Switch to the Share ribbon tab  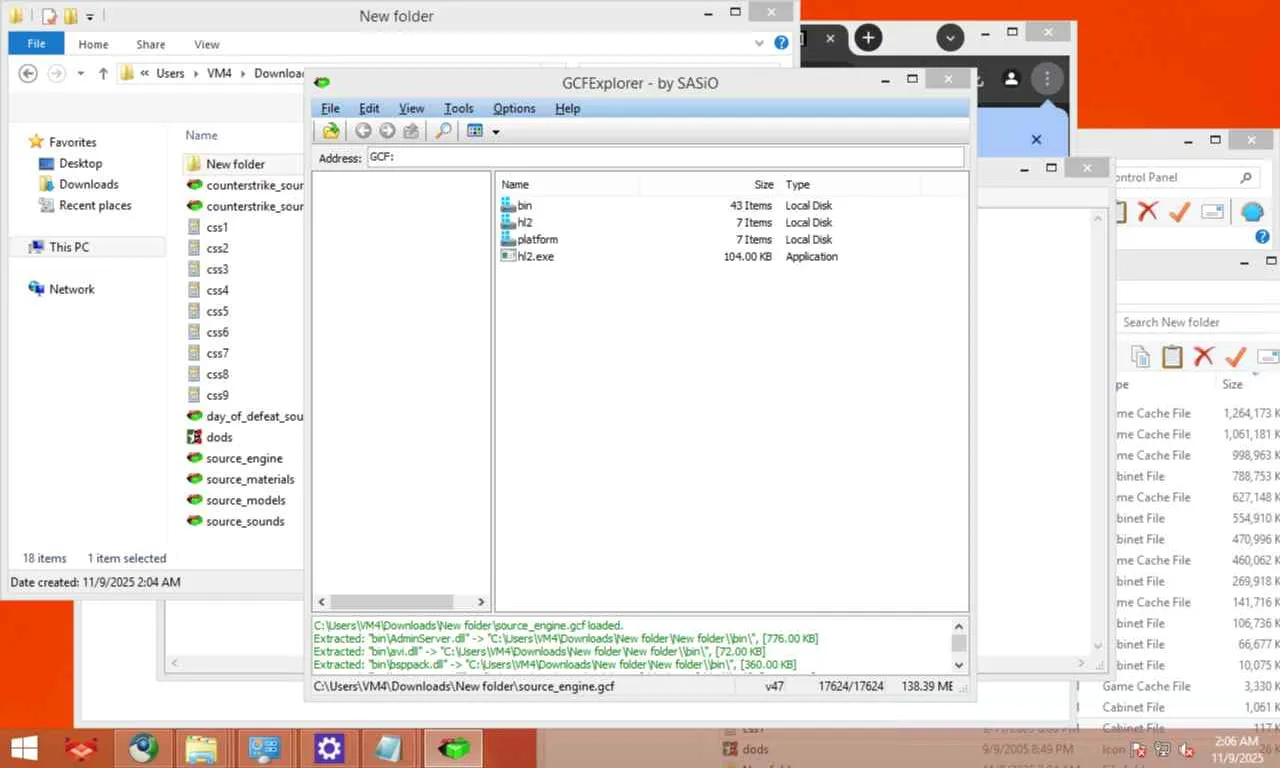(x=151, y=44)
